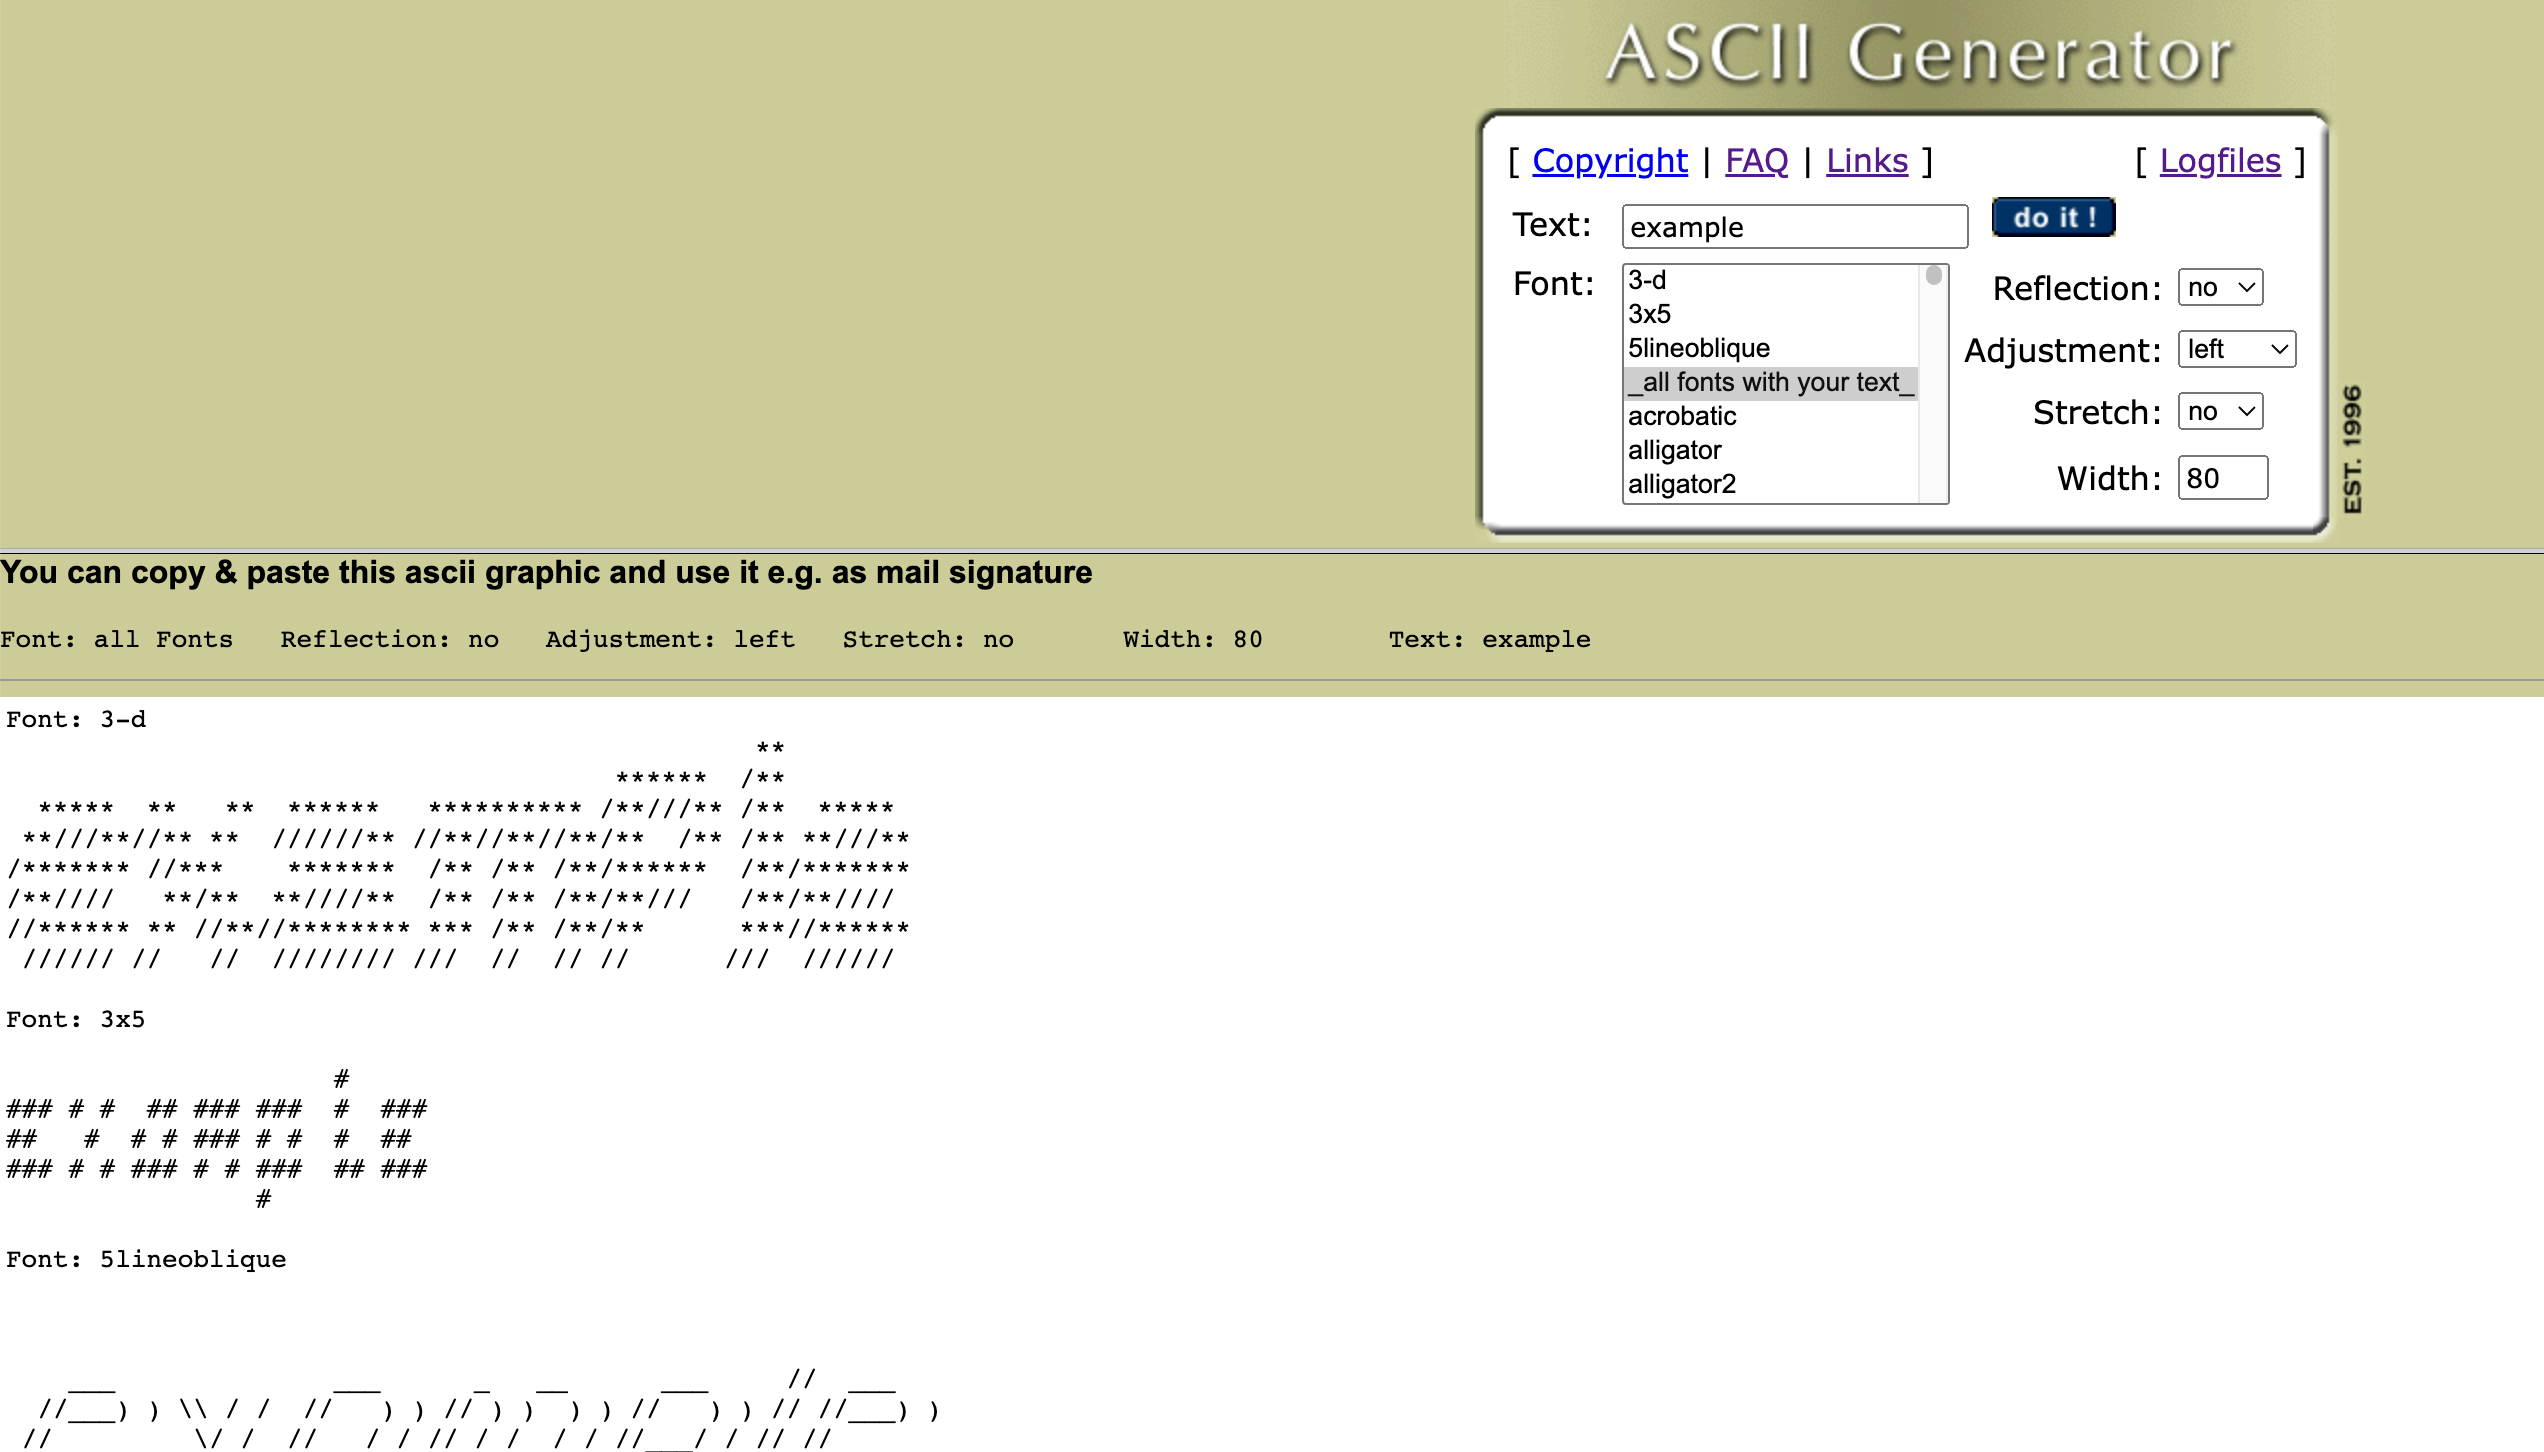Open the Stretch dropdown

(x=2219, y=410)
